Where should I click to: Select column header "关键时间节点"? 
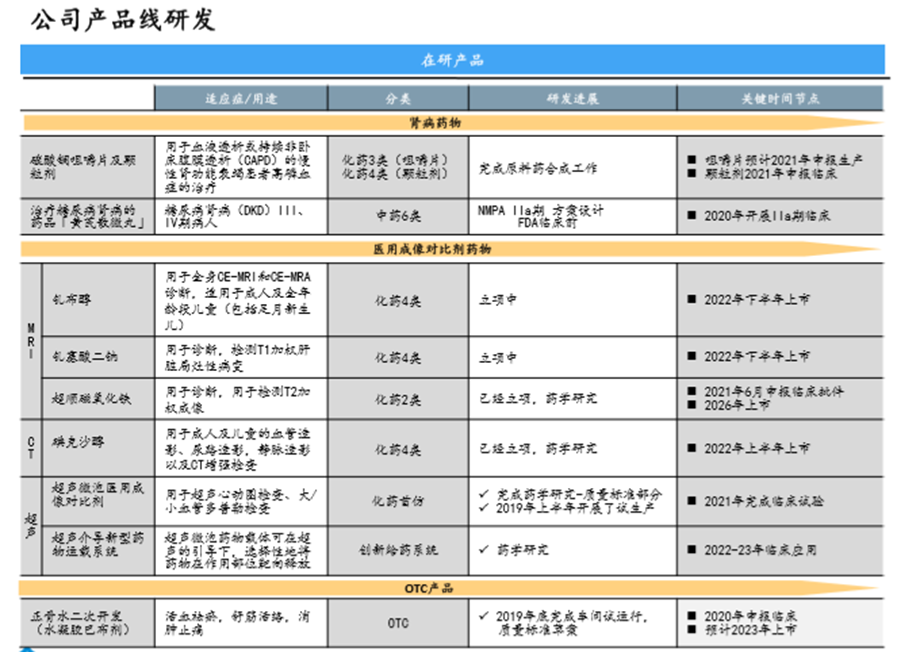(780, 98)
